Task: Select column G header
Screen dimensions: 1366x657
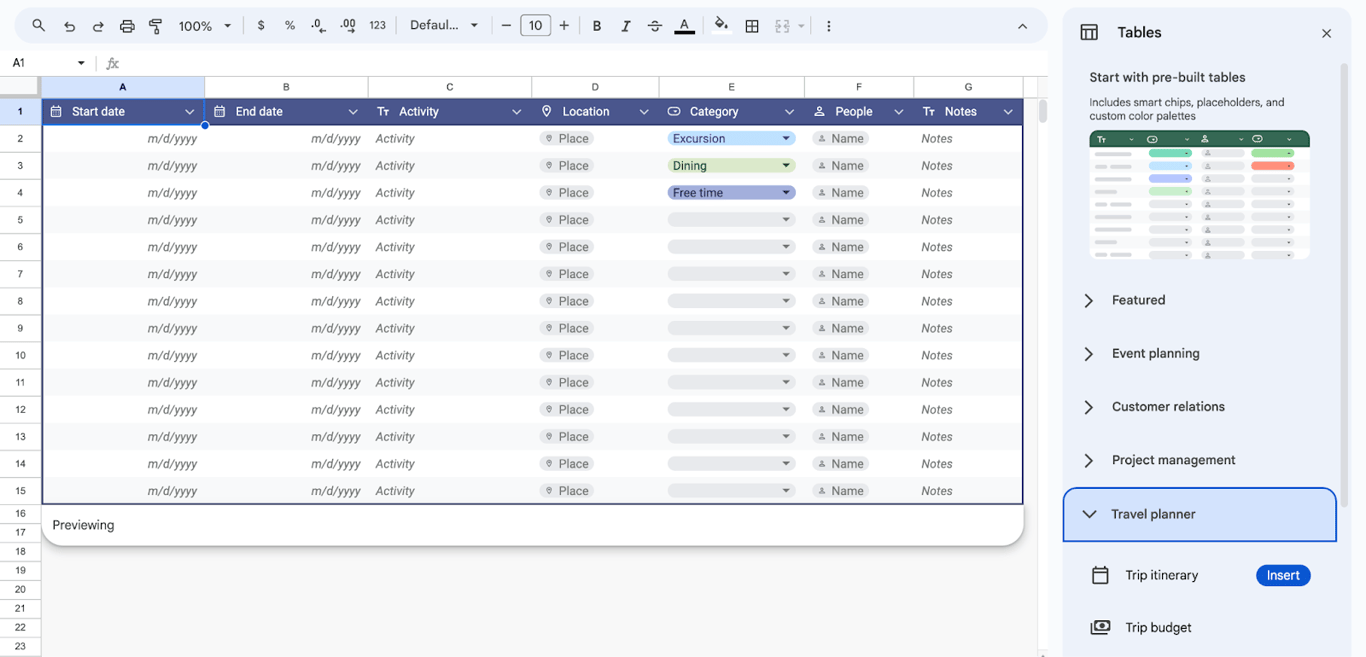Action: click(968, 87)
